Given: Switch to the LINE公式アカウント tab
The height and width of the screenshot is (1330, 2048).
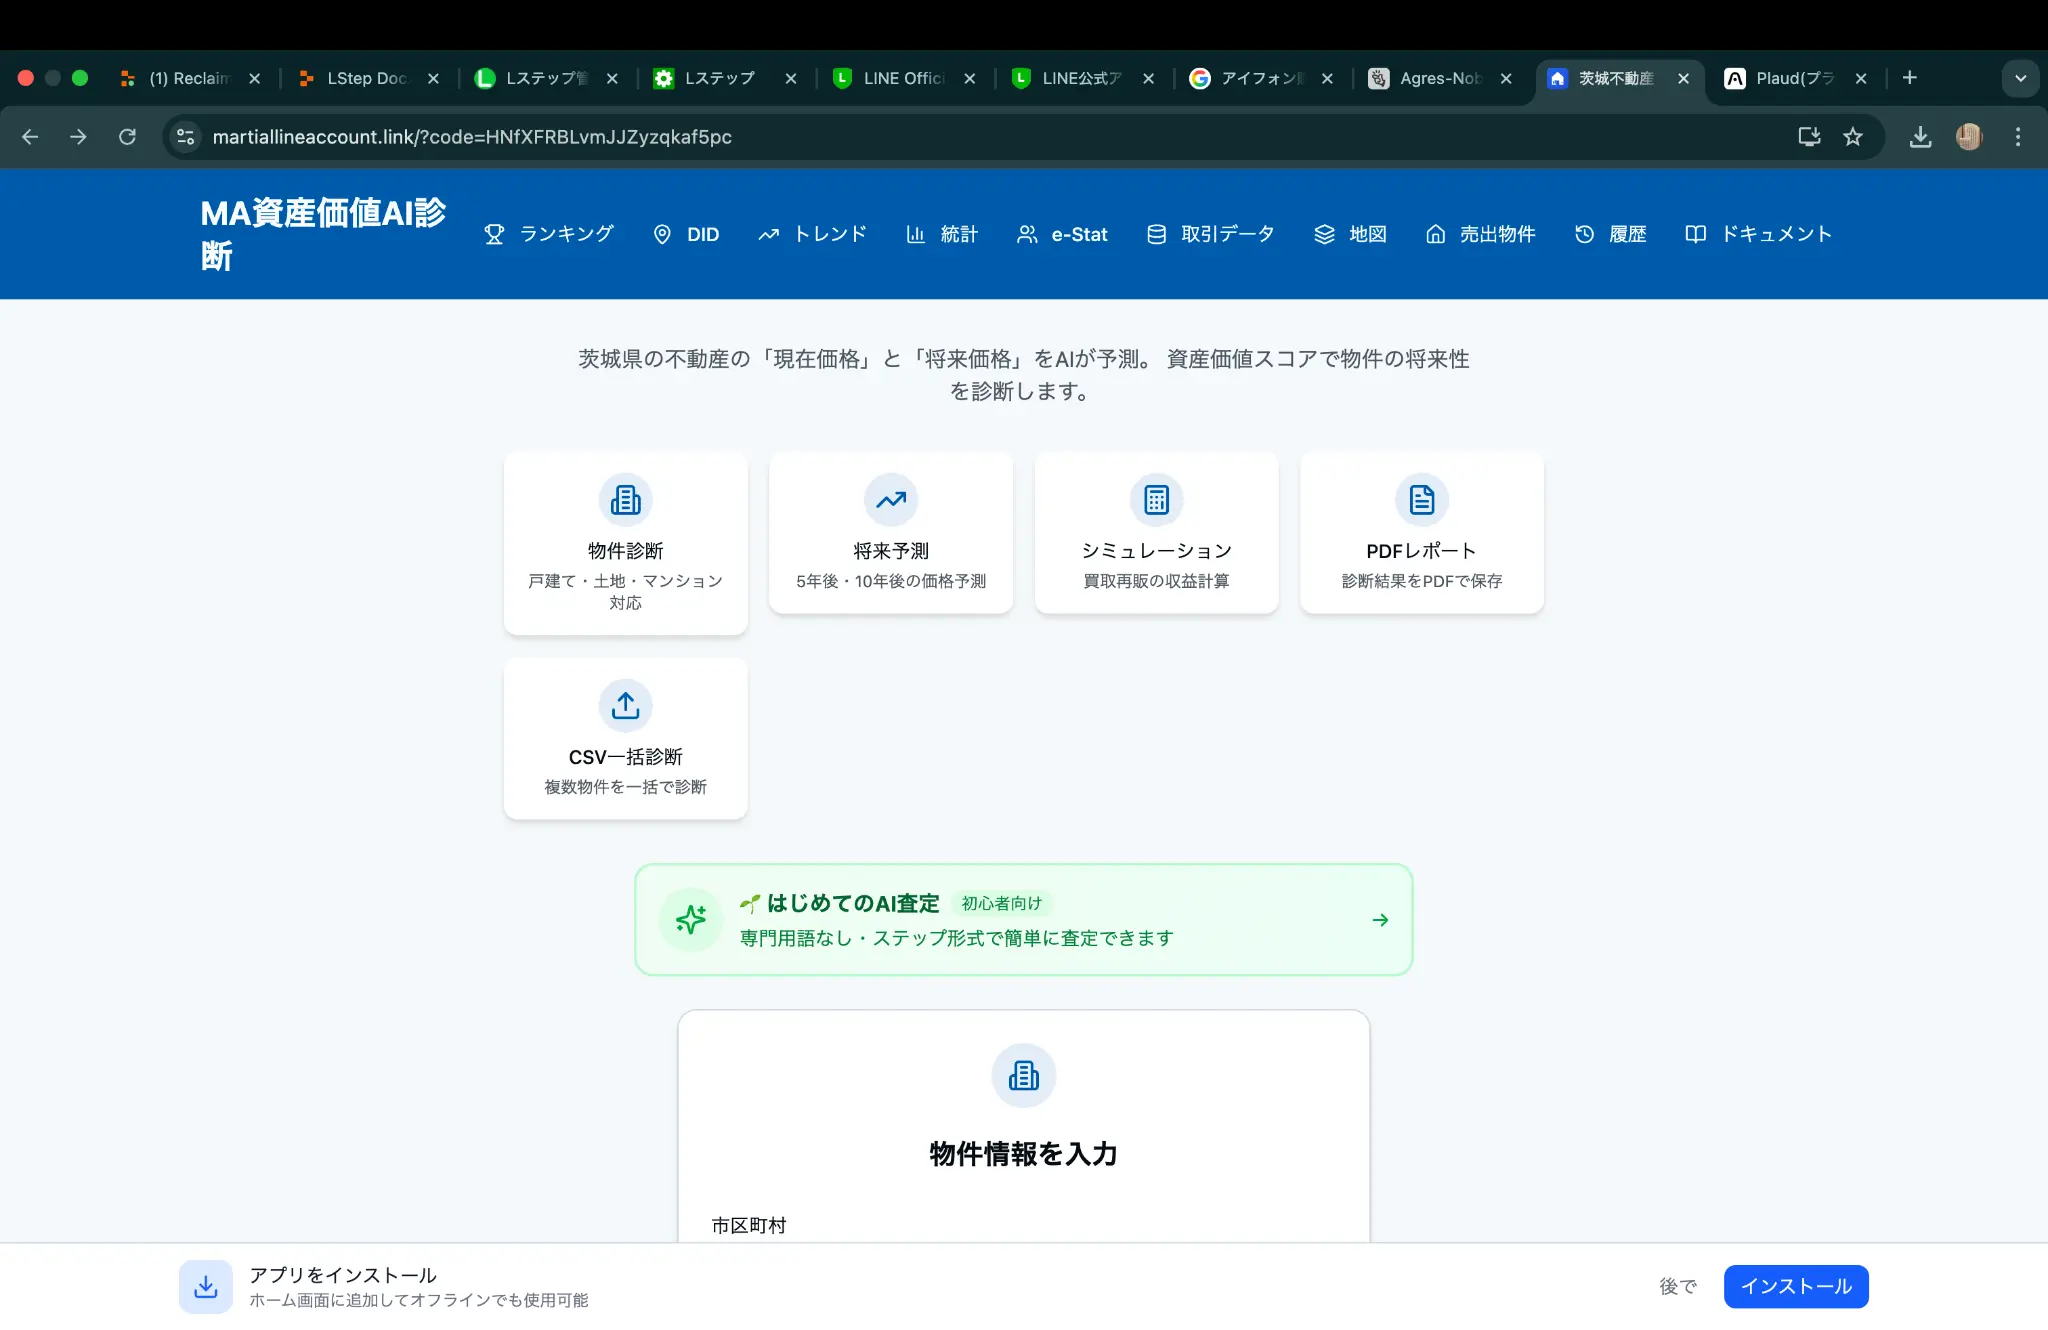Looking at the screenshot, I should 1080,78.
